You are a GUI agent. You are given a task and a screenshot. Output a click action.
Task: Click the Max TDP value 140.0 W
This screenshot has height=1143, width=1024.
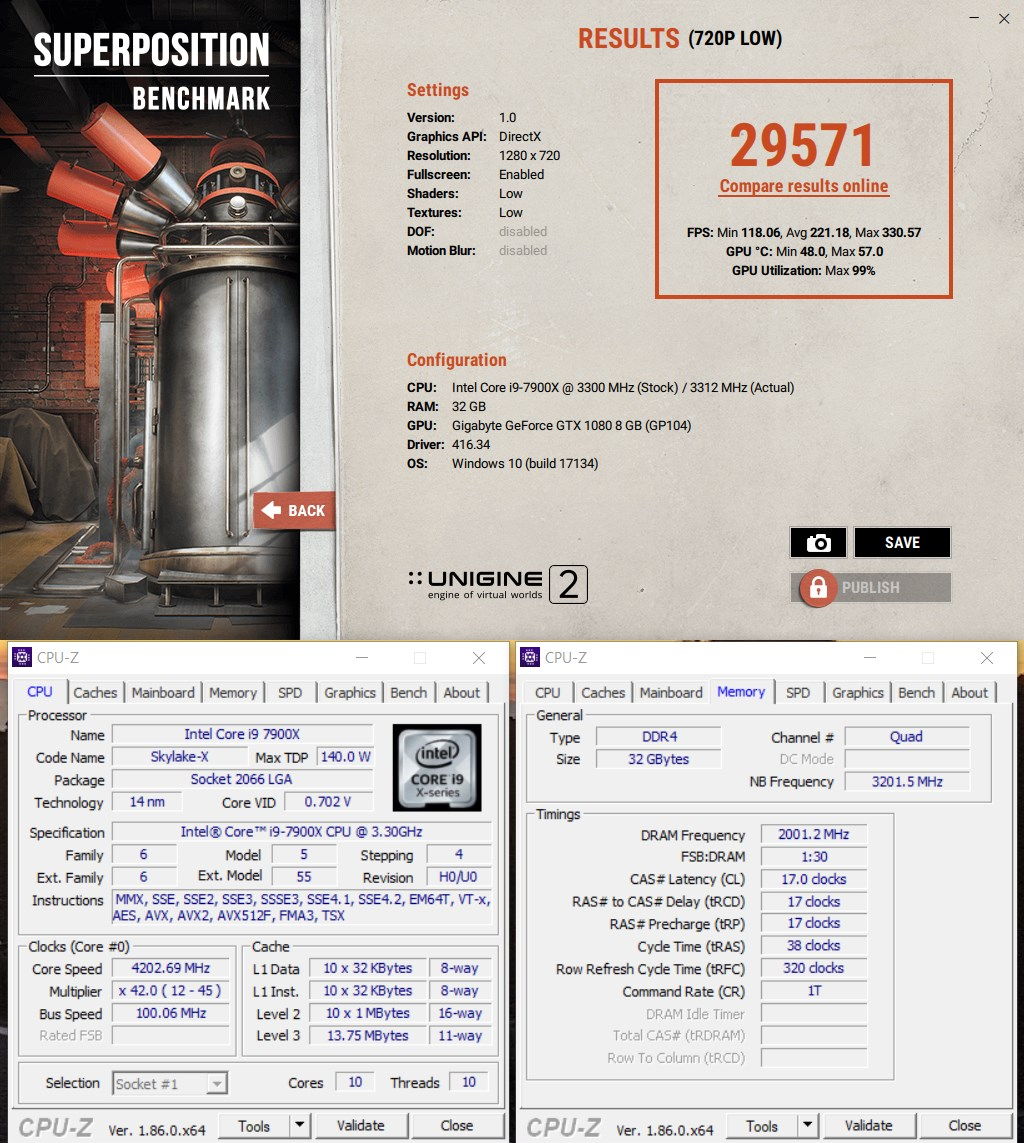pos(345,757)
